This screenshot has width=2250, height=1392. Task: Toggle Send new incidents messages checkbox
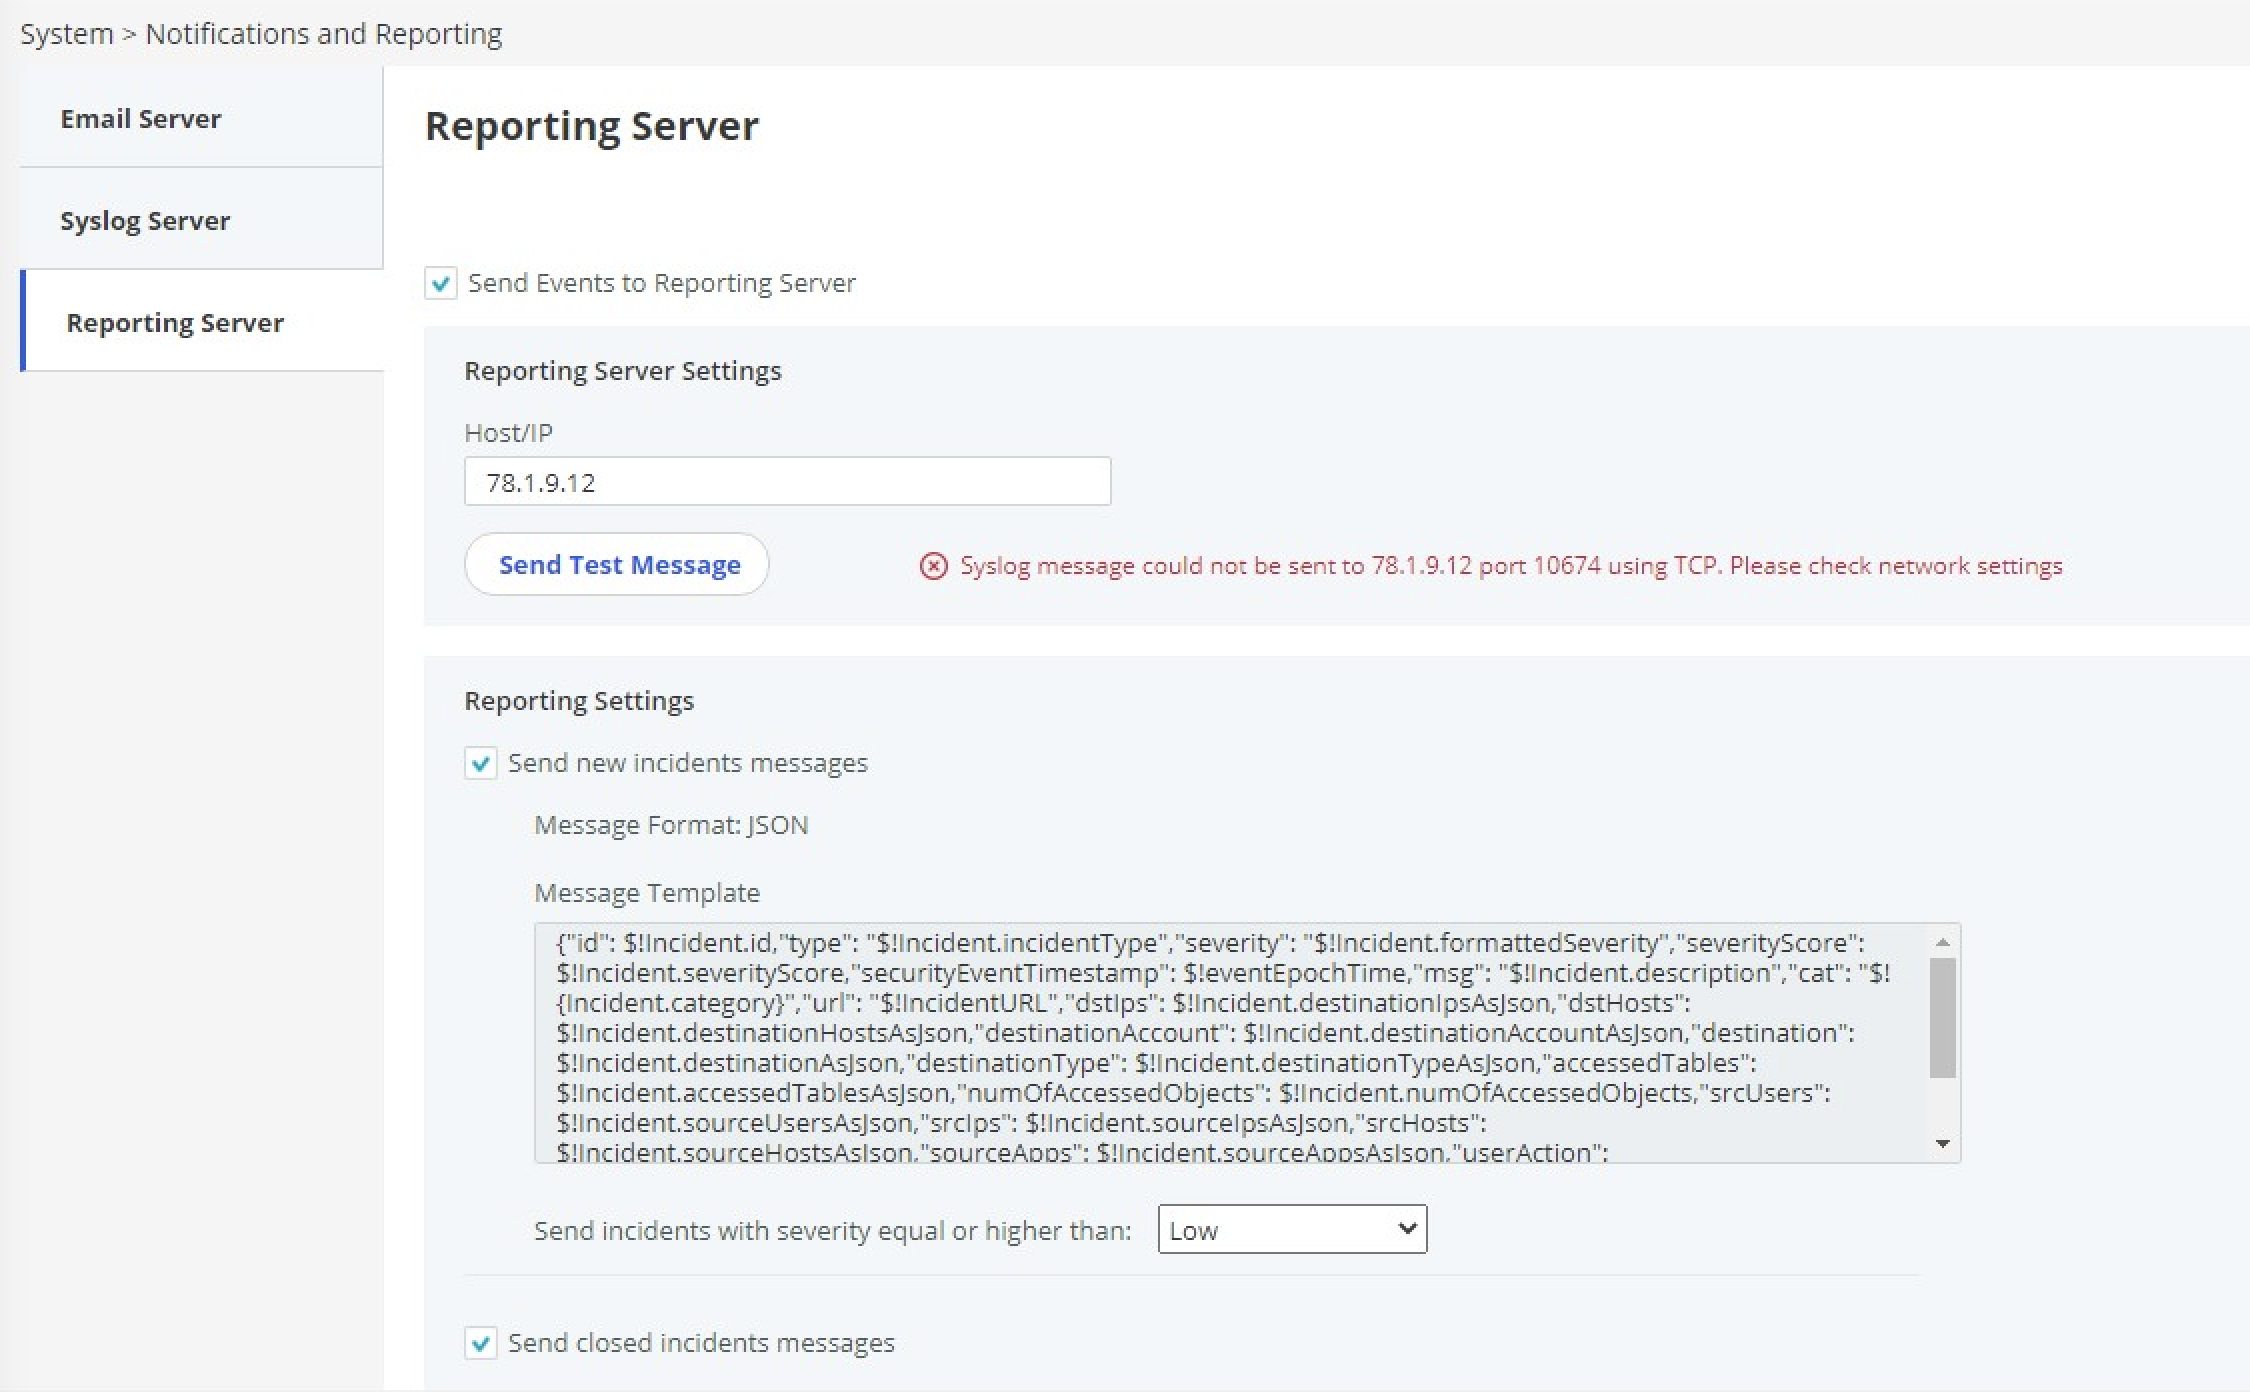[x=481, y=764]
